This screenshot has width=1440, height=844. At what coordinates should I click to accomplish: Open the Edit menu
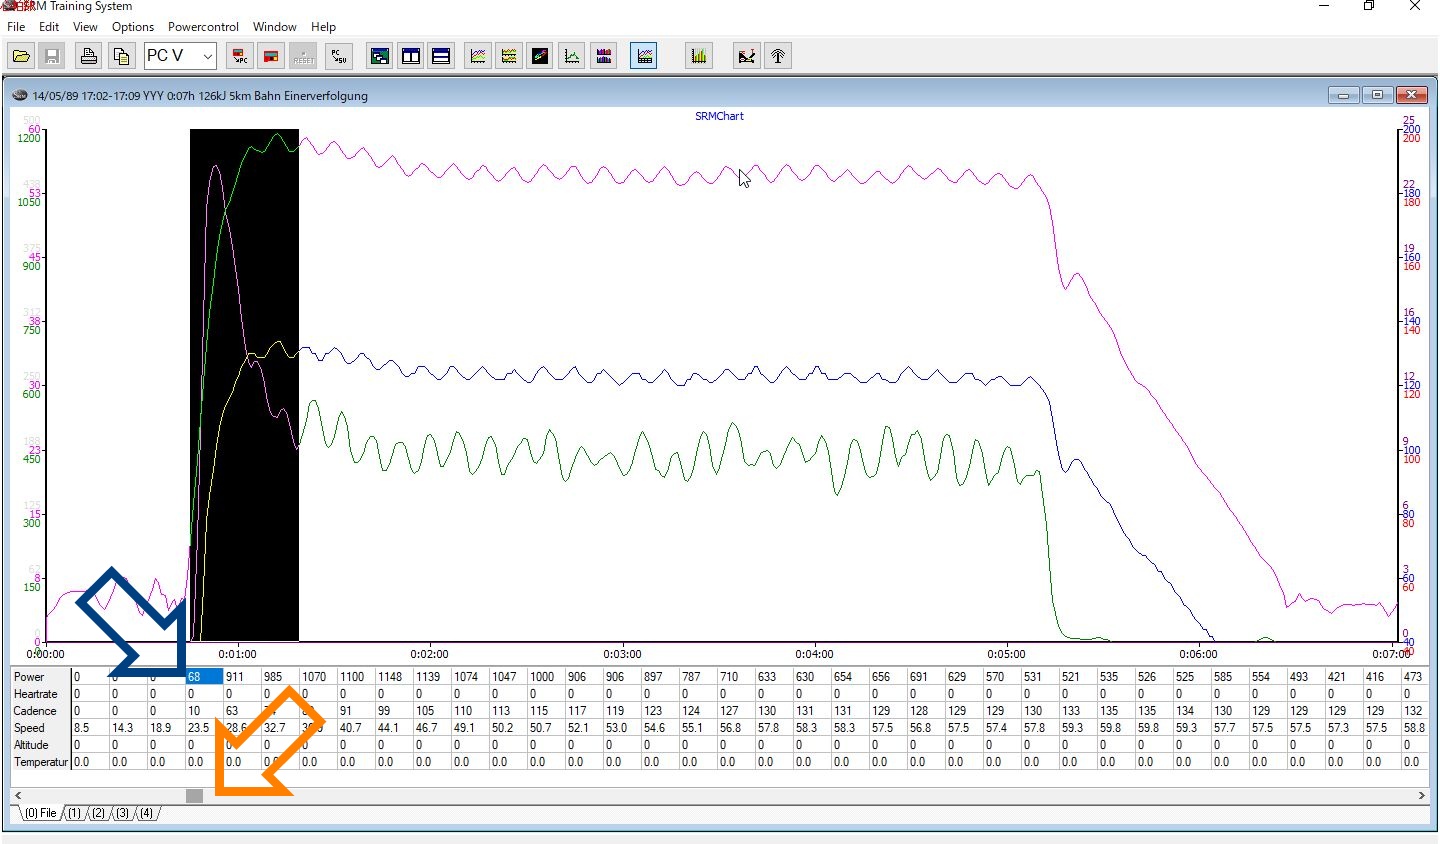click(x=49, y=27)
